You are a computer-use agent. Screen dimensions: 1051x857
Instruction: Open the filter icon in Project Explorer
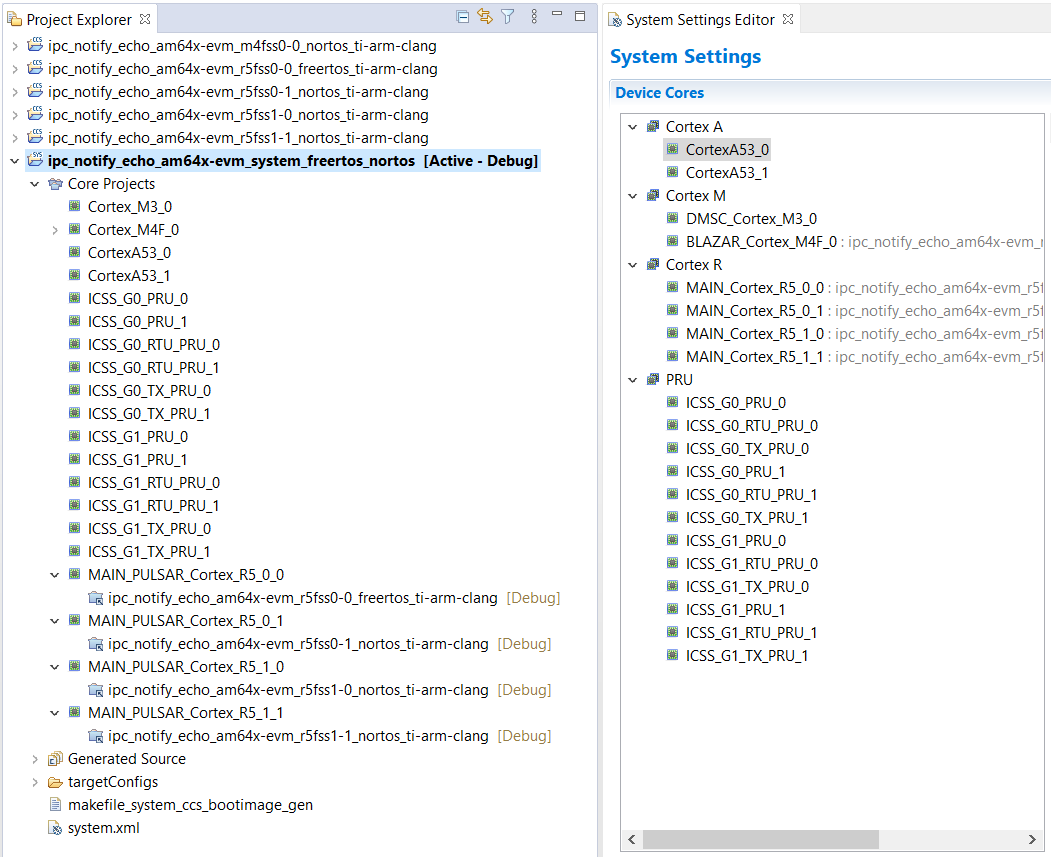[508, 17]
